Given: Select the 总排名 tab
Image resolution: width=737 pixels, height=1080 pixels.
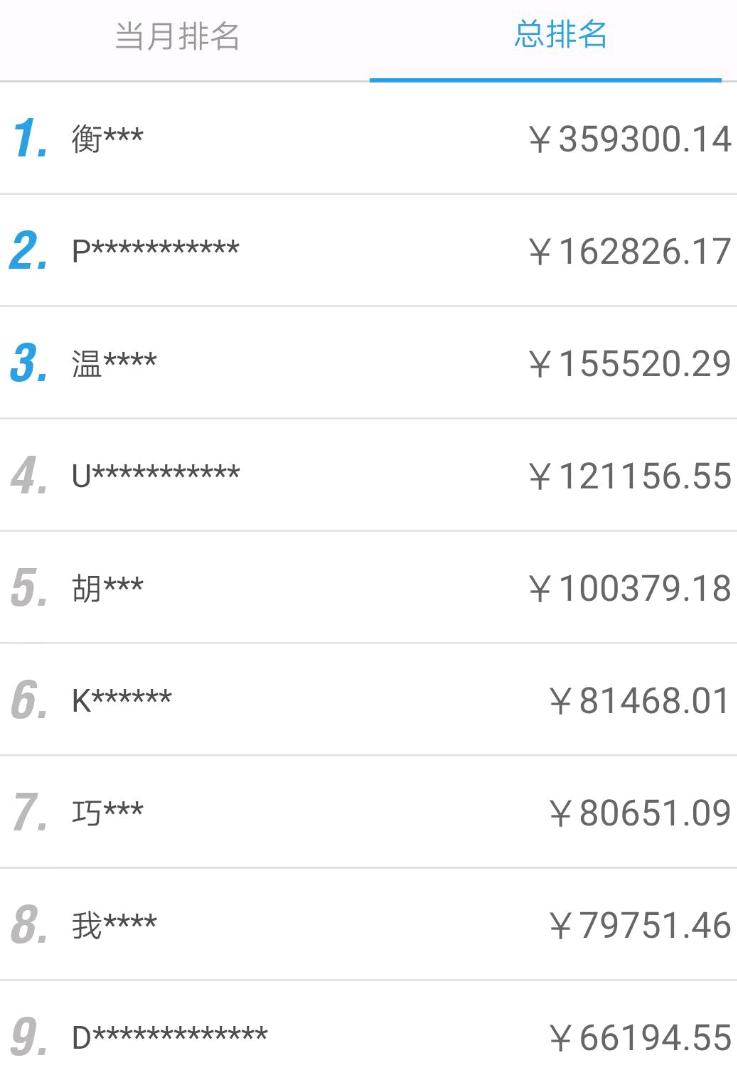Looking at the screenshot, I should (560, 35).
